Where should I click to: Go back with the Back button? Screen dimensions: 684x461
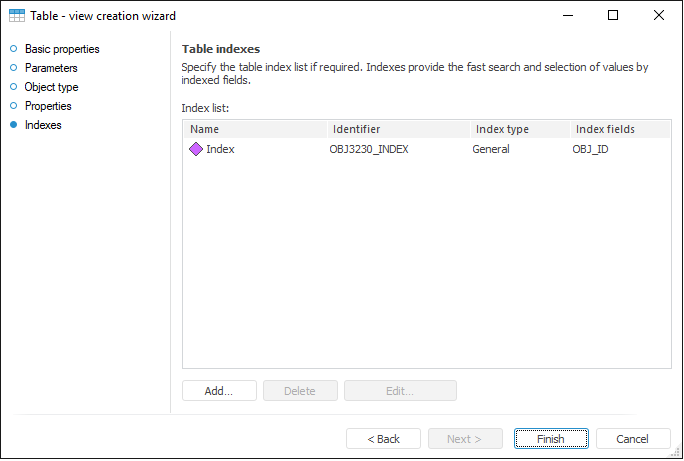coord(383,439)
